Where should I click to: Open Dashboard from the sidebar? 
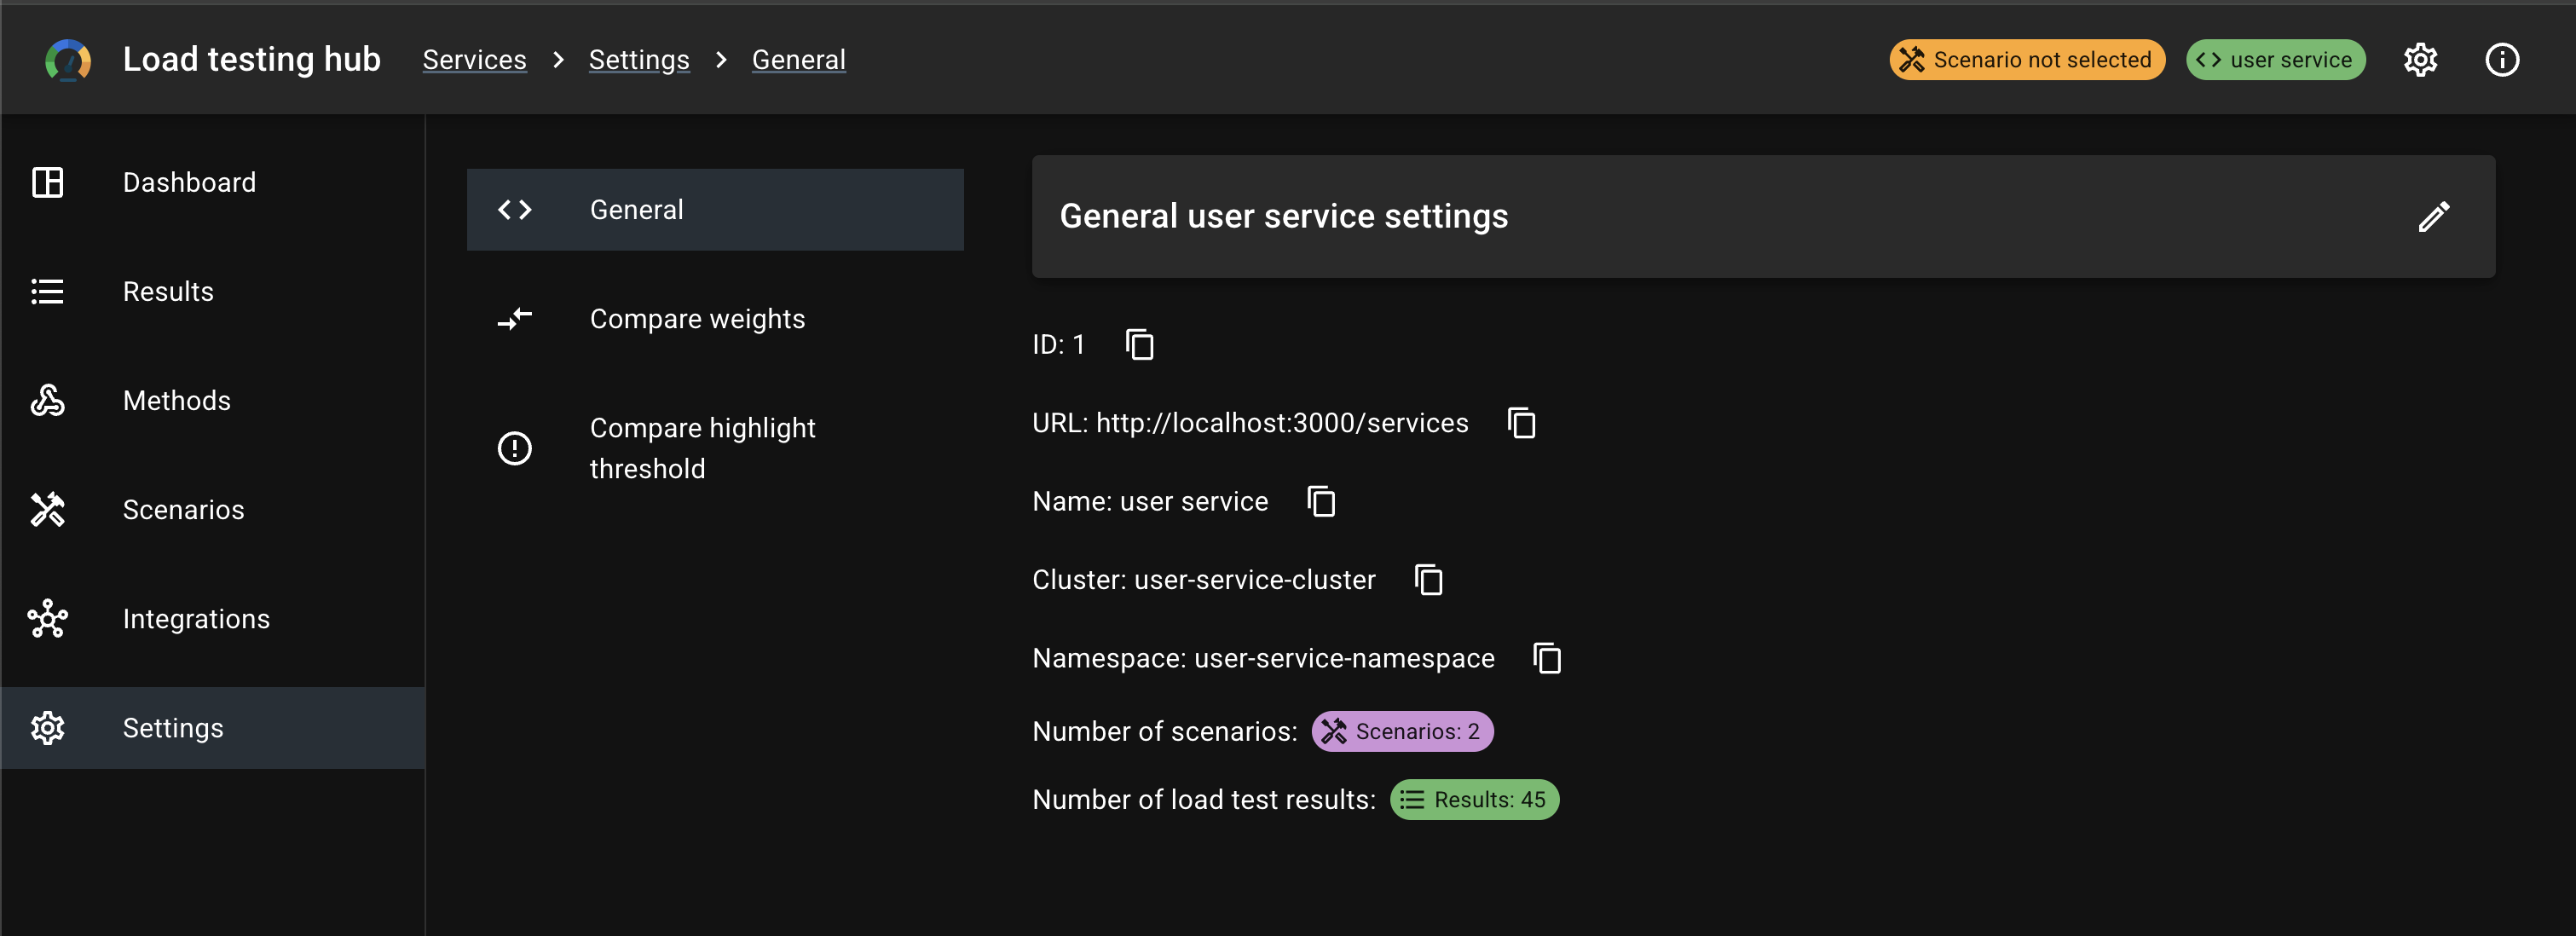coord(213,182)
